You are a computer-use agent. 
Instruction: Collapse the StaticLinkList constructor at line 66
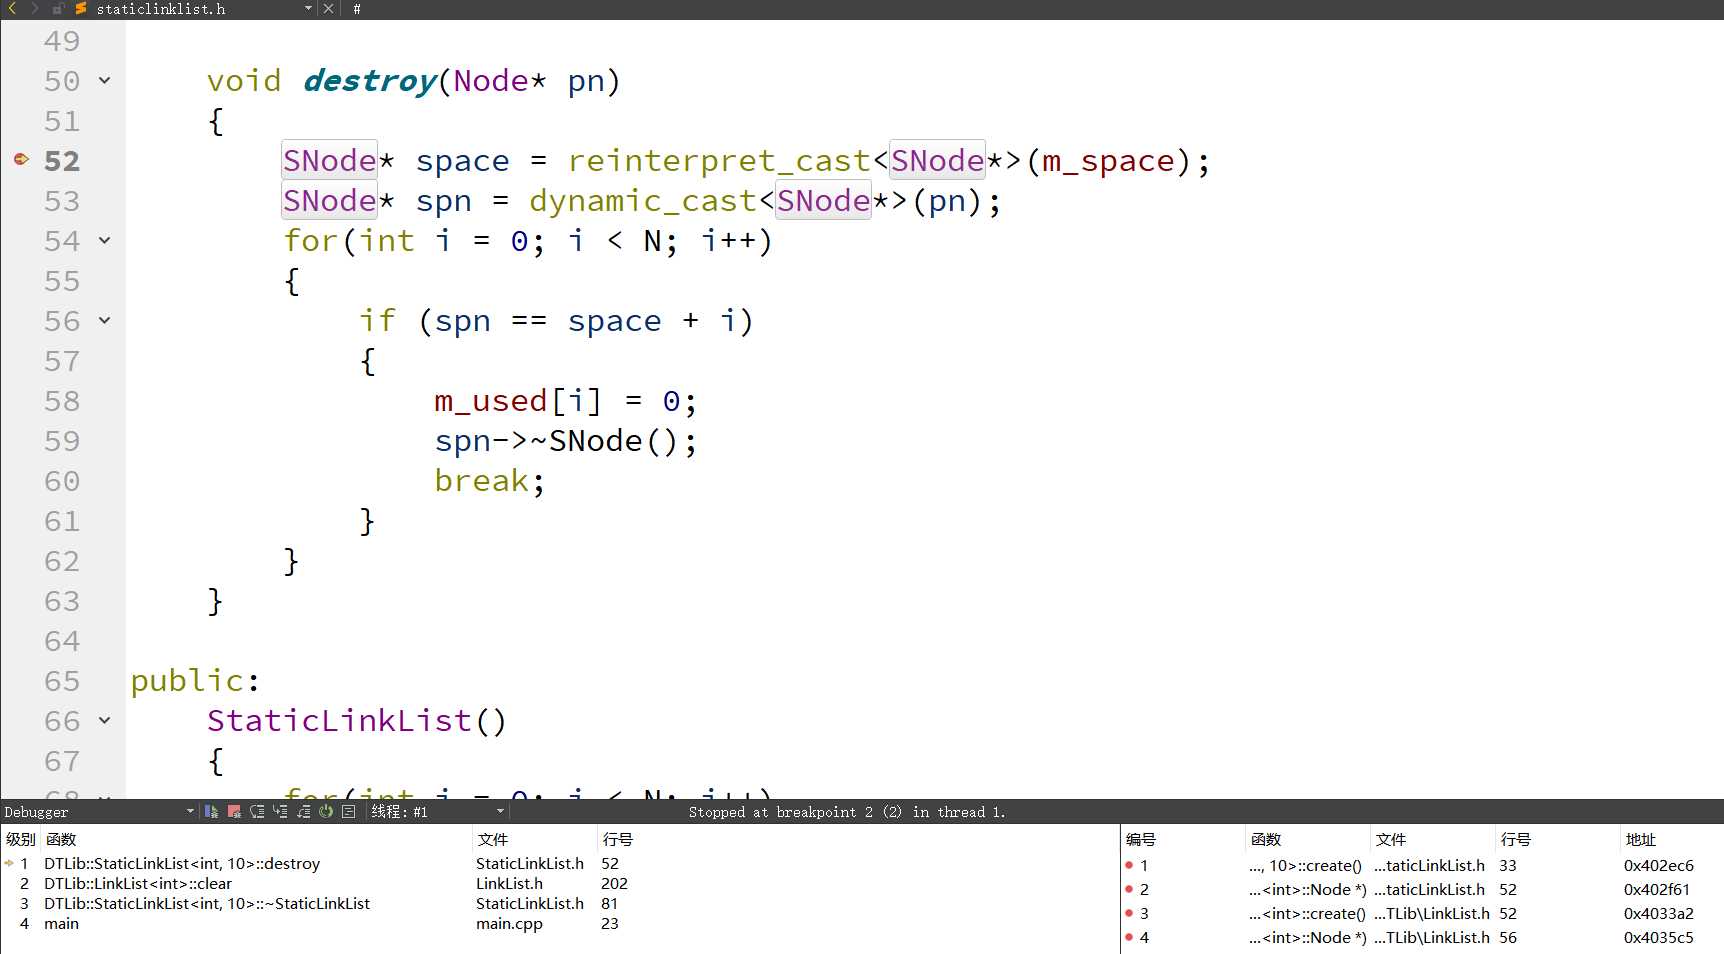point(104,720)
